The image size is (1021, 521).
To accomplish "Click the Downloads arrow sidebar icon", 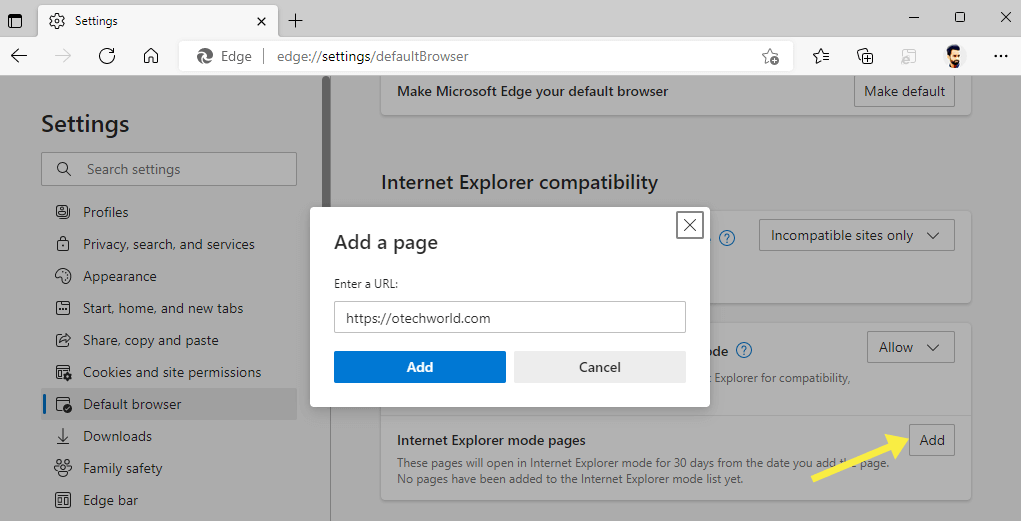I will click(63, 436).
